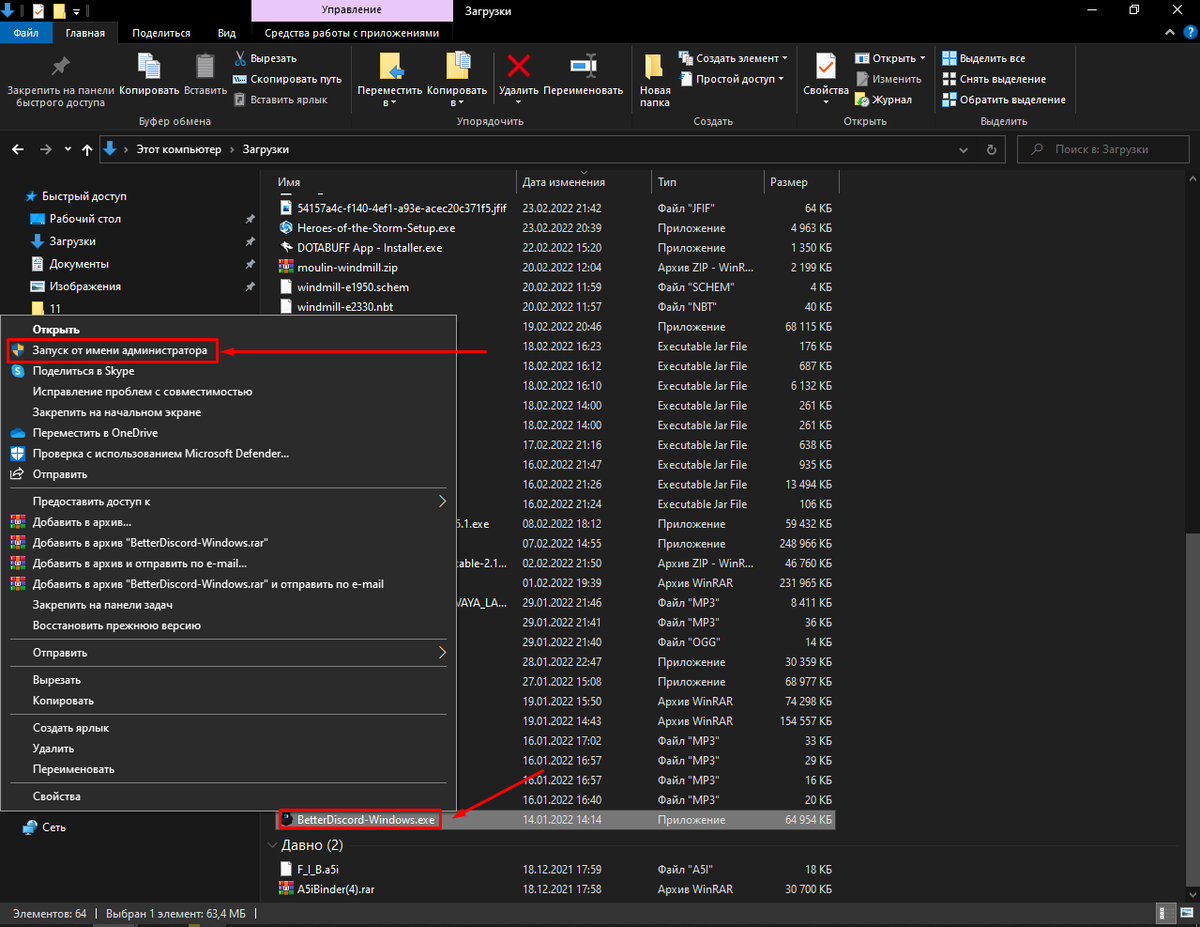Collapse the ribbon with the chevron
The width and height of the screenshot is (1200, 927).
(1171, 33)
